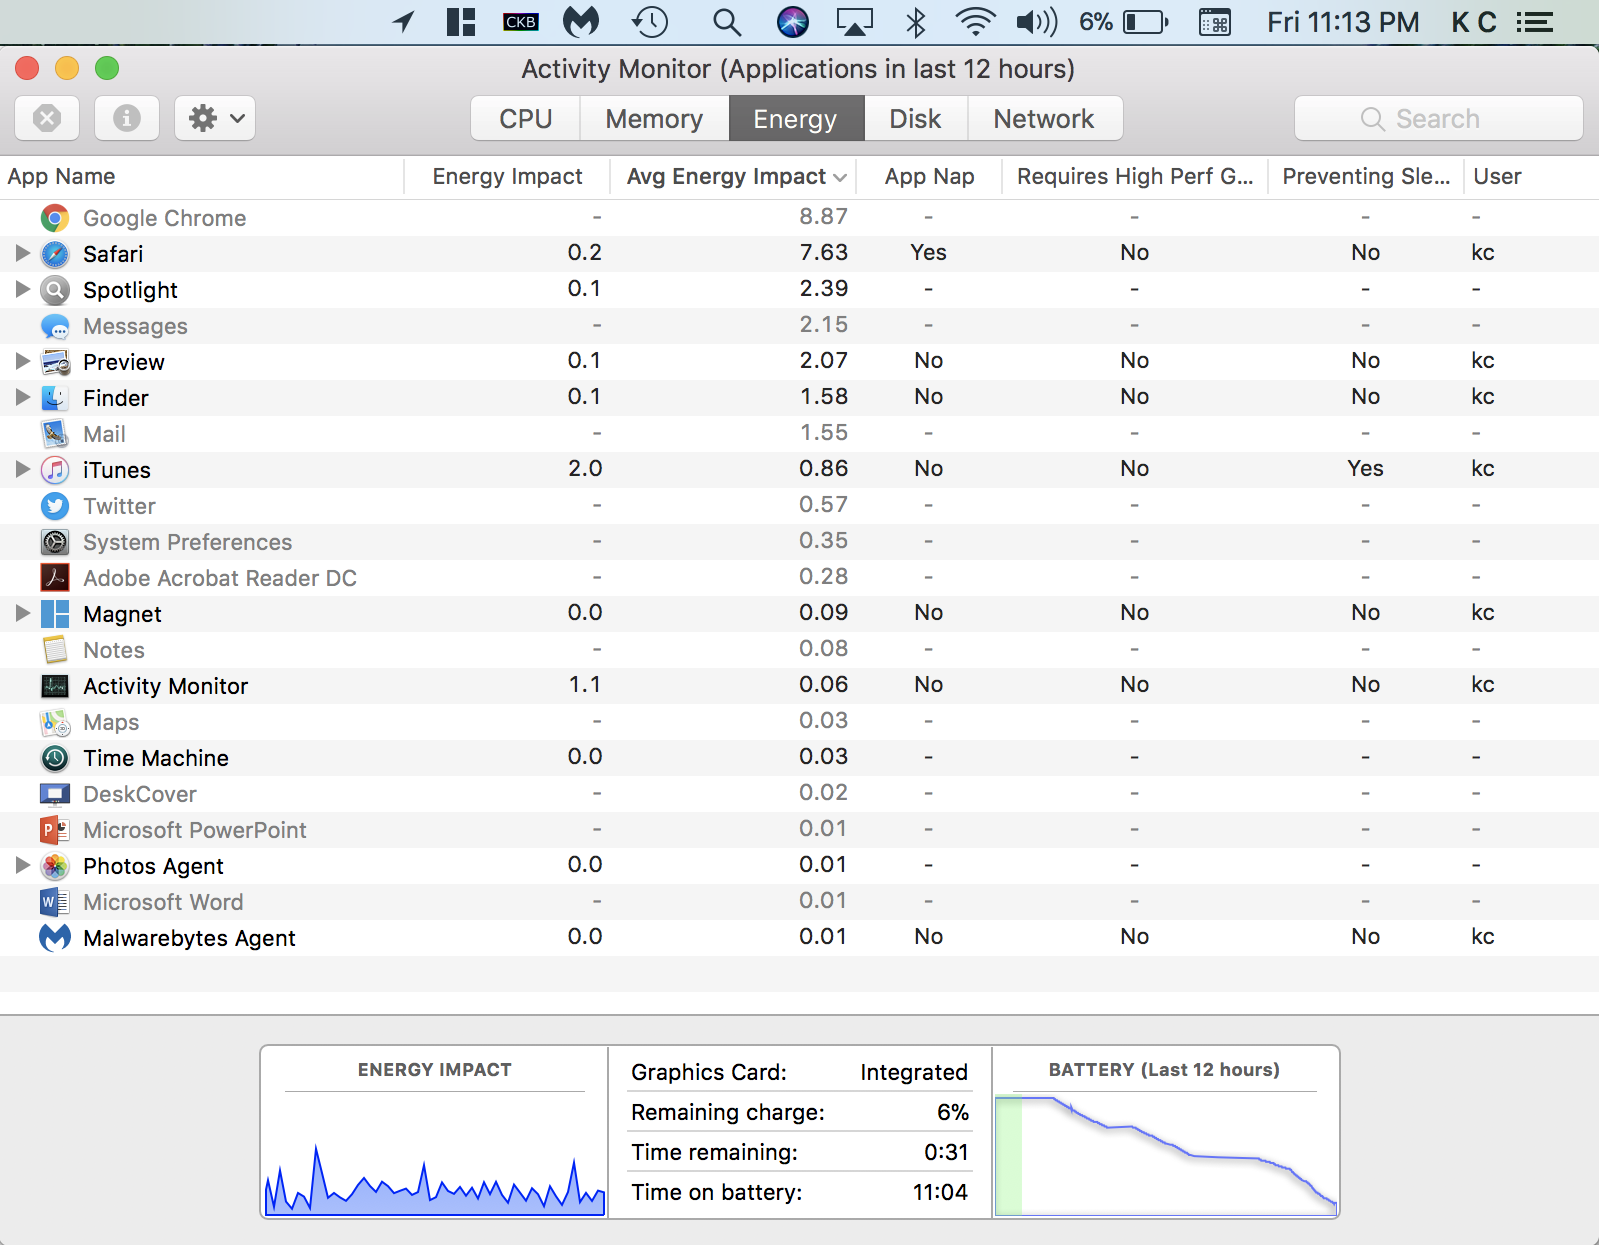Click the Magnet app icon in the list

pyautogui.click(x=55, y=614)
